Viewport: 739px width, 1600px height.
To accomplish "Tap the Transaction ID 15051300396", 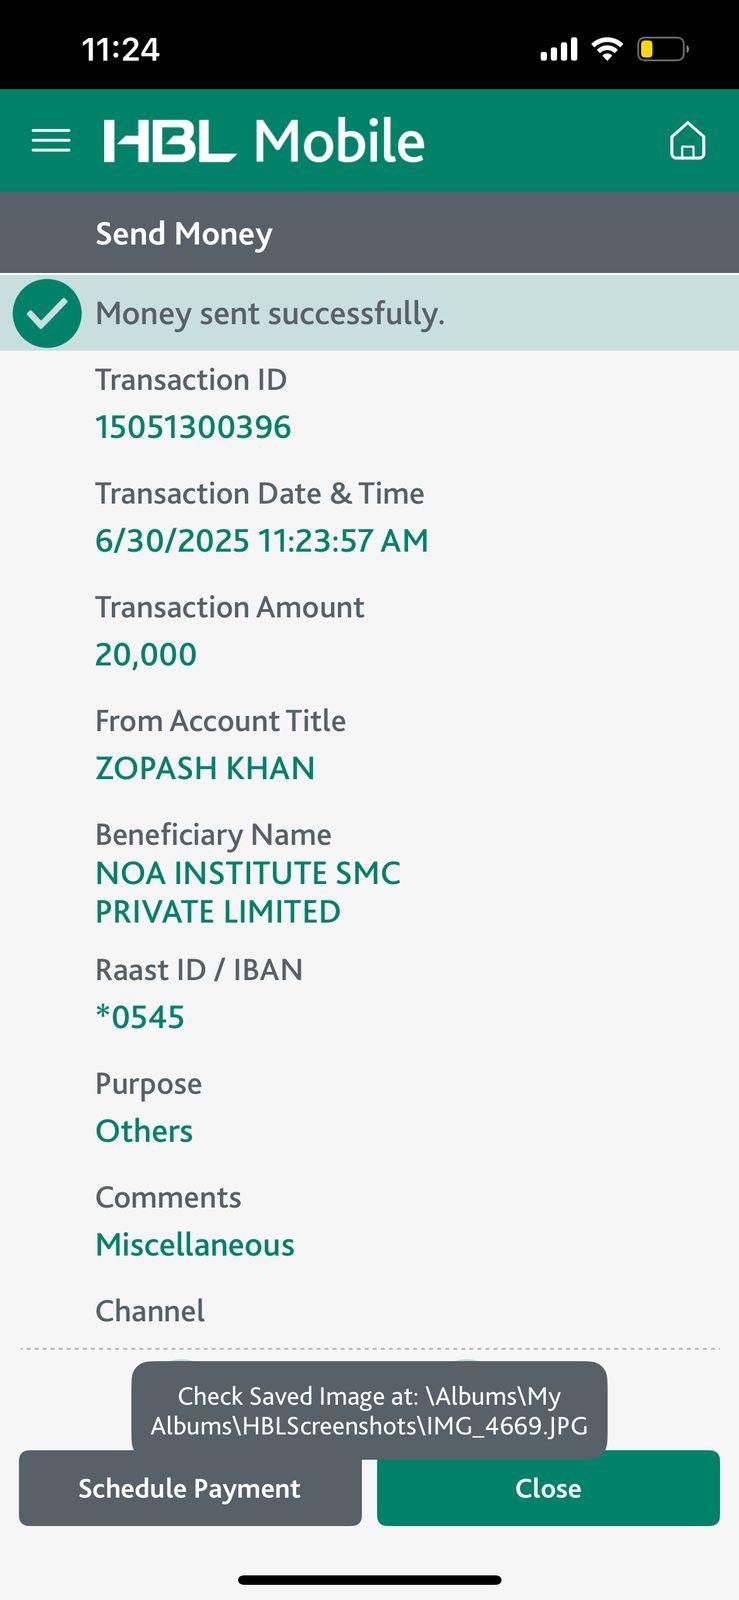I will pos(193,427).
